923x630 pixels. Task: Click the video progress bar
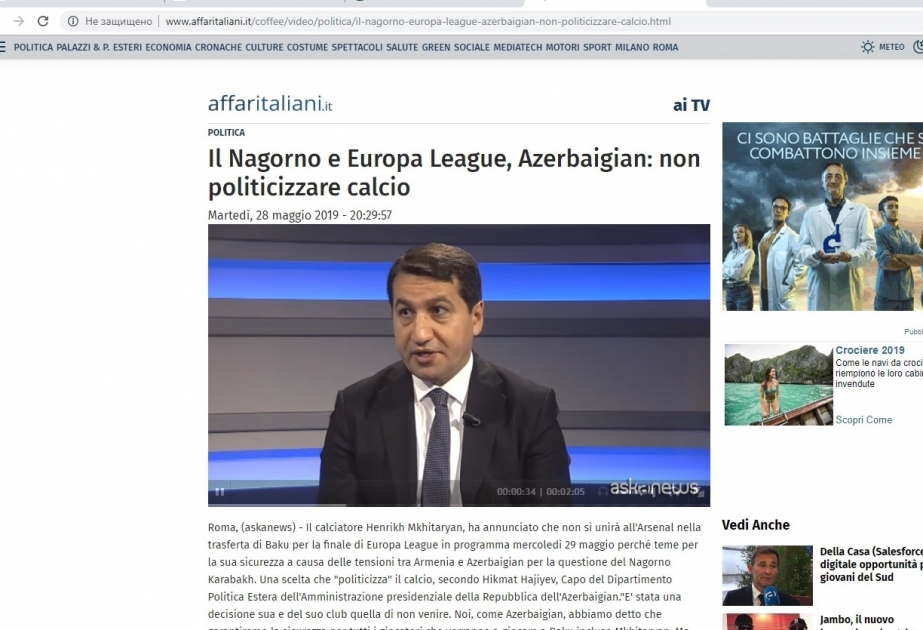[459, 505]
